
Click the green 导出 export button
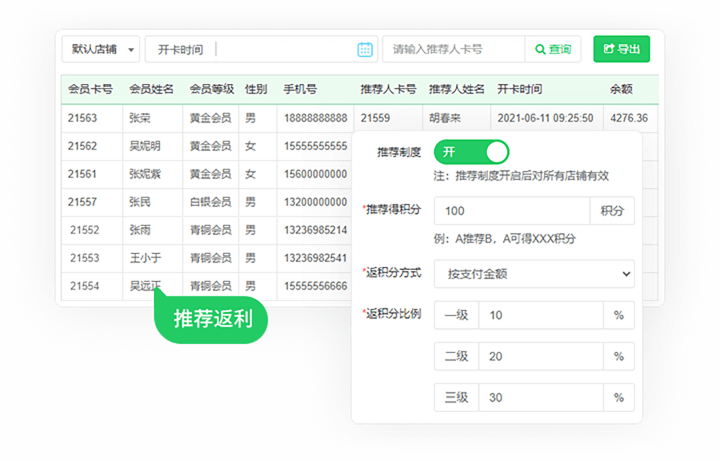[x=621, y=49]
